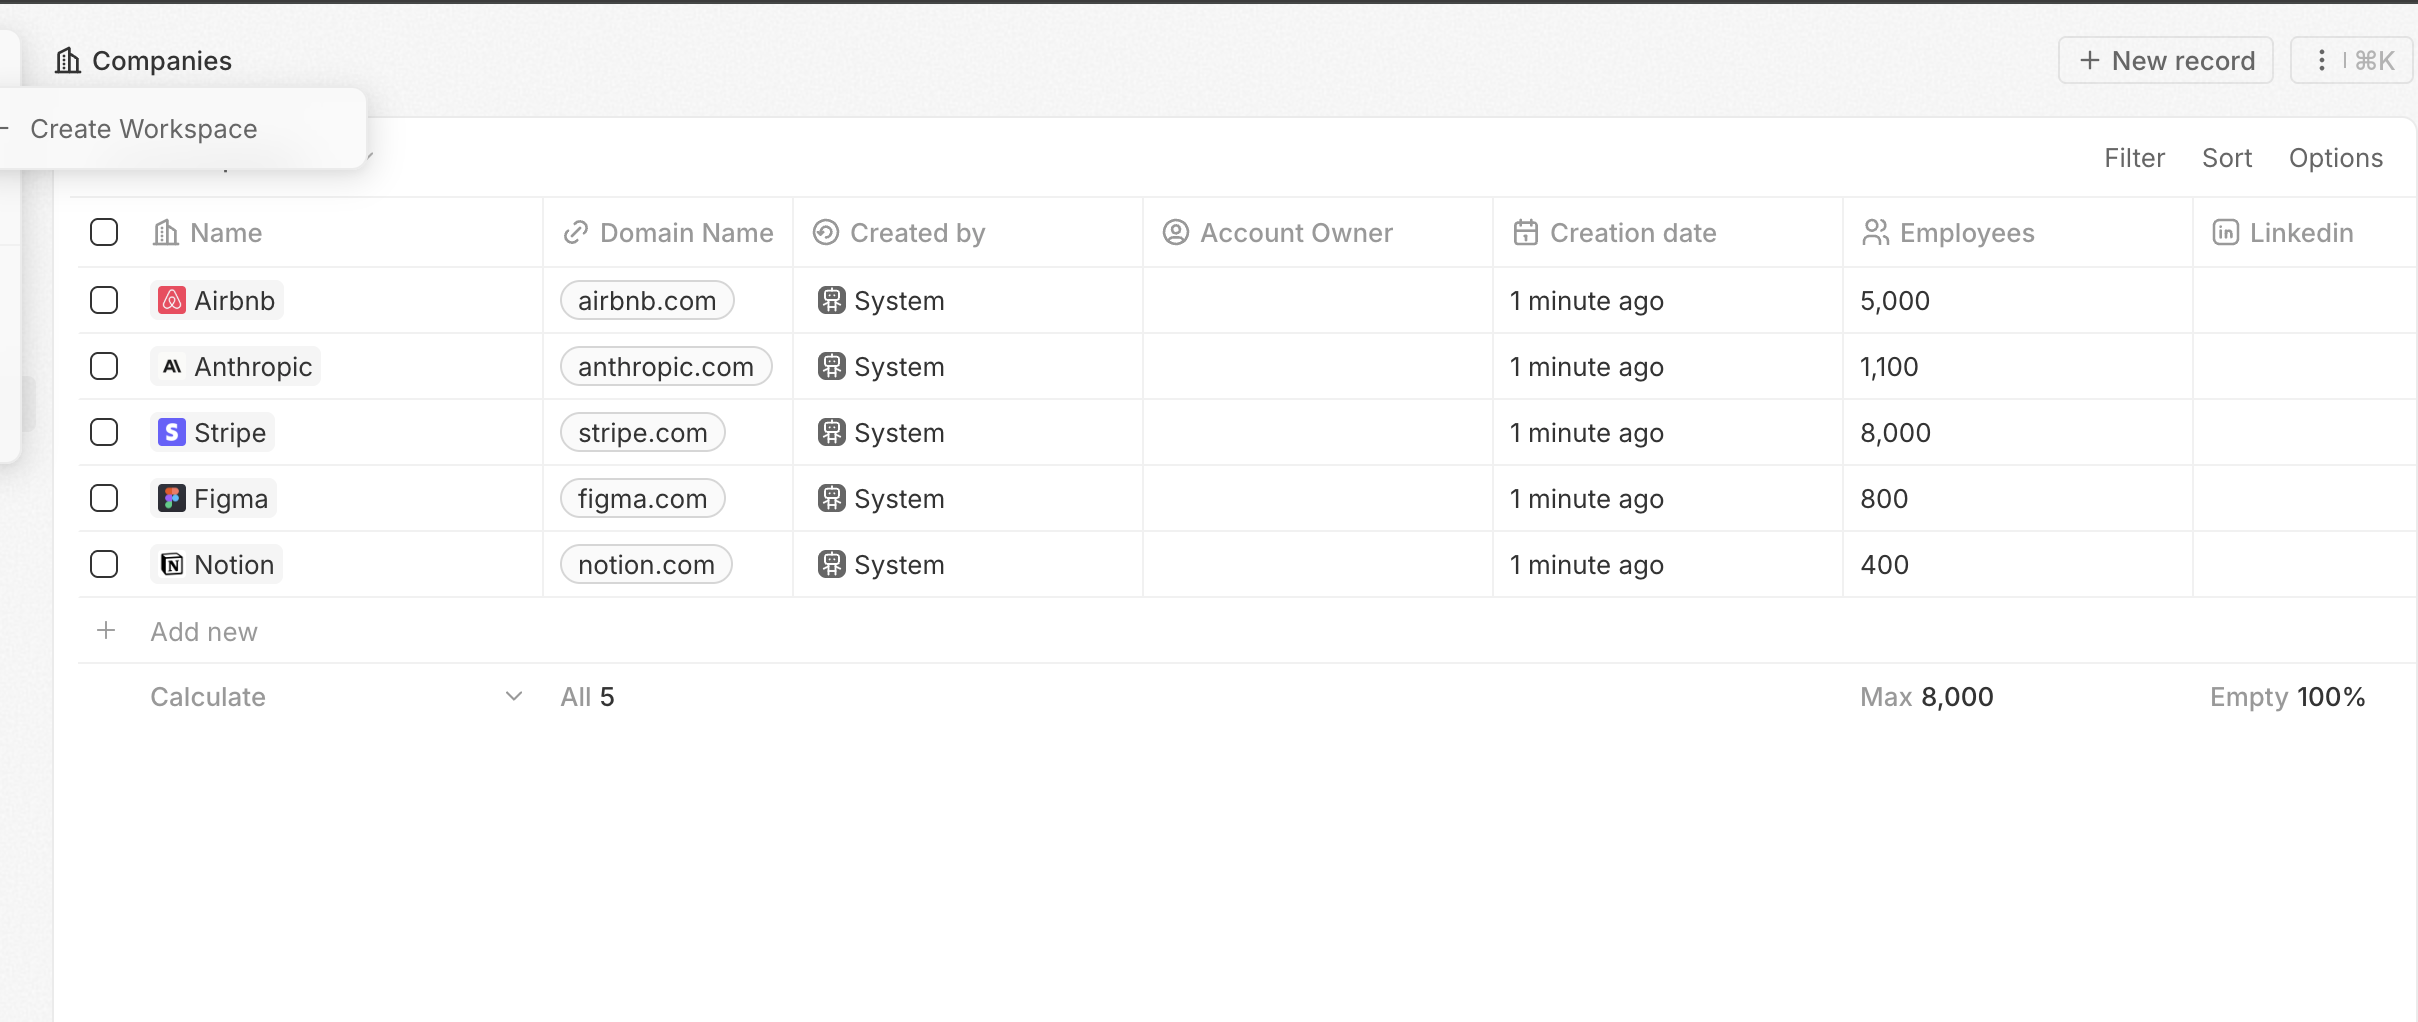Click the Creation date calendar icon
The image size is (2418, 1022).
tap(1526, 232)
